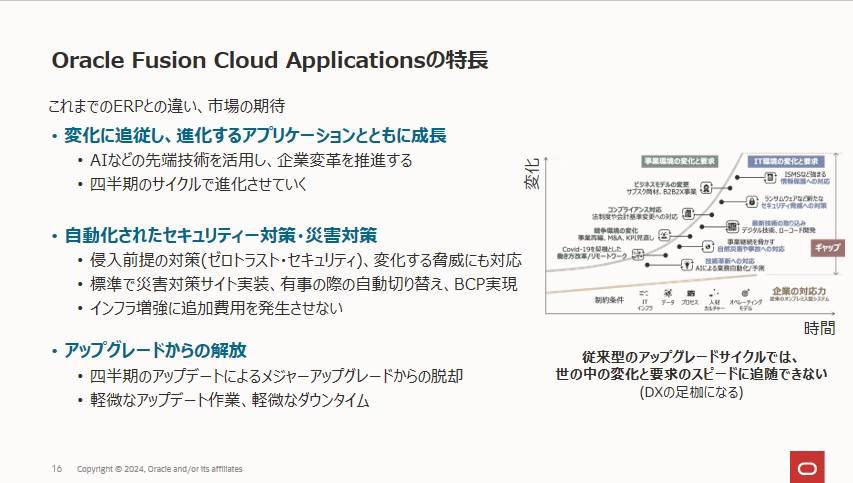Click the ギャップ red label box
This screenshot has height=483, width=853.
827,247
